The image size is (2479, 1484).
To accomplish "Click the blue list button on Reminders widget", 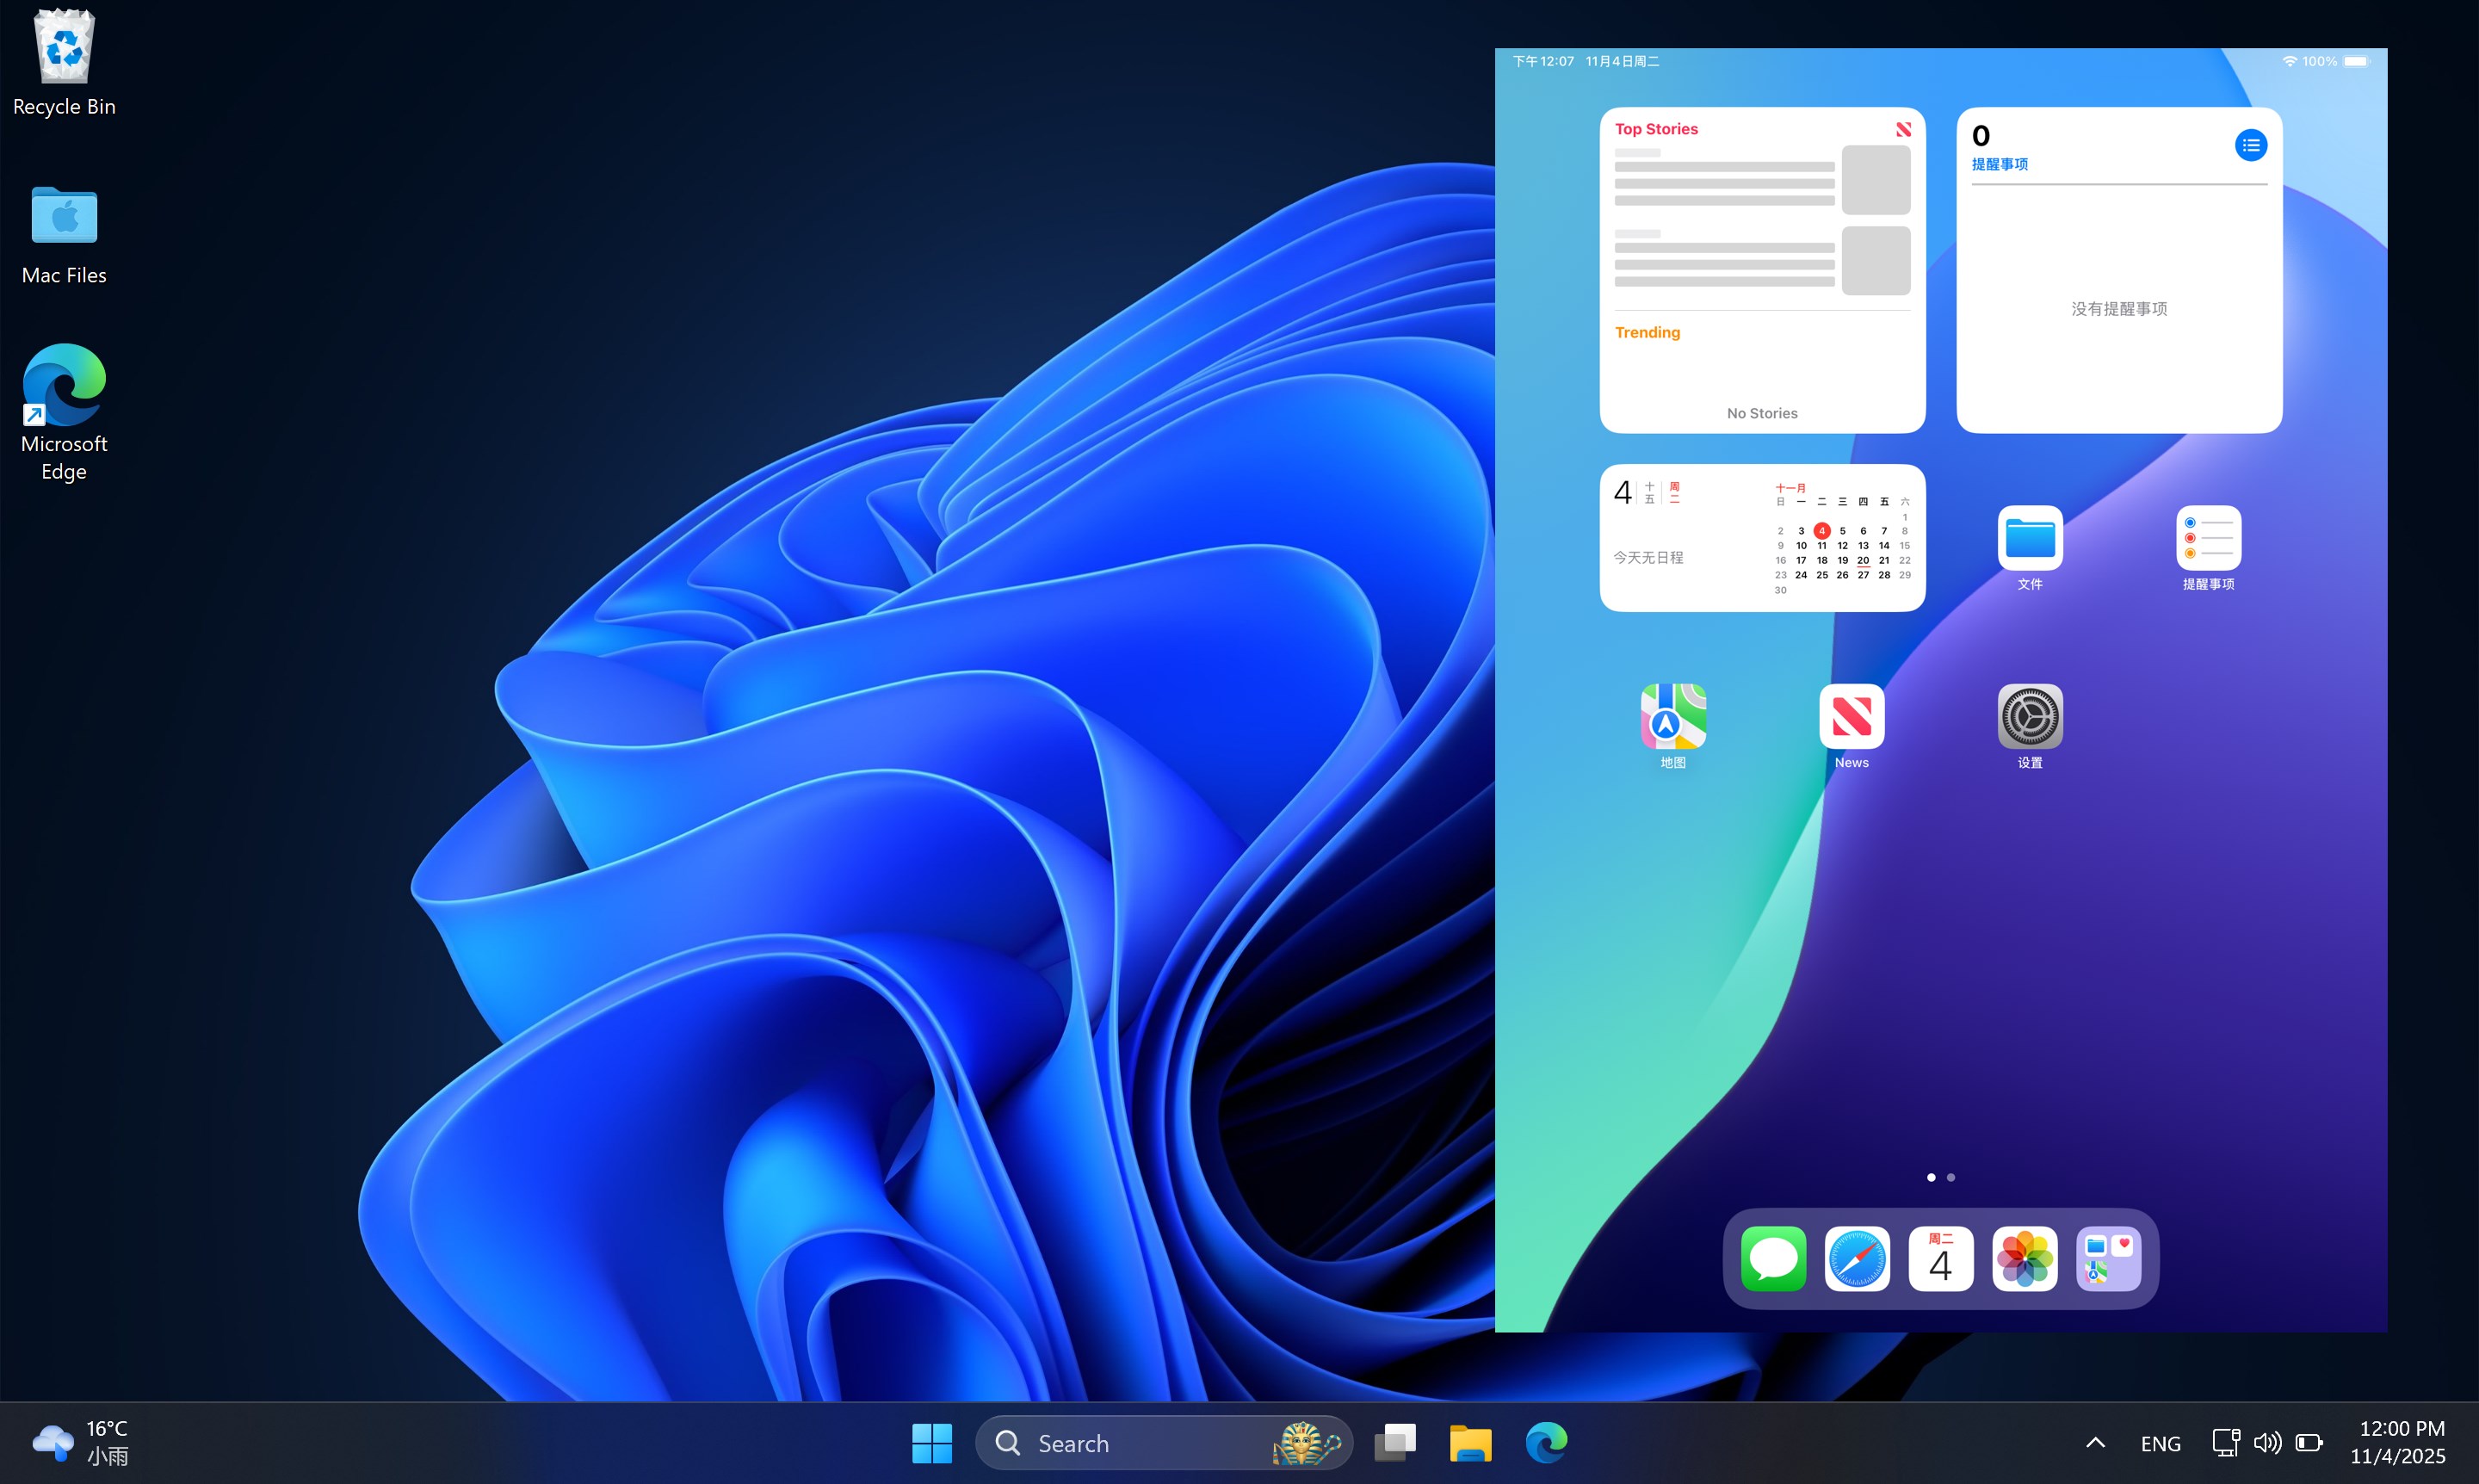I will pos(2251,144).
